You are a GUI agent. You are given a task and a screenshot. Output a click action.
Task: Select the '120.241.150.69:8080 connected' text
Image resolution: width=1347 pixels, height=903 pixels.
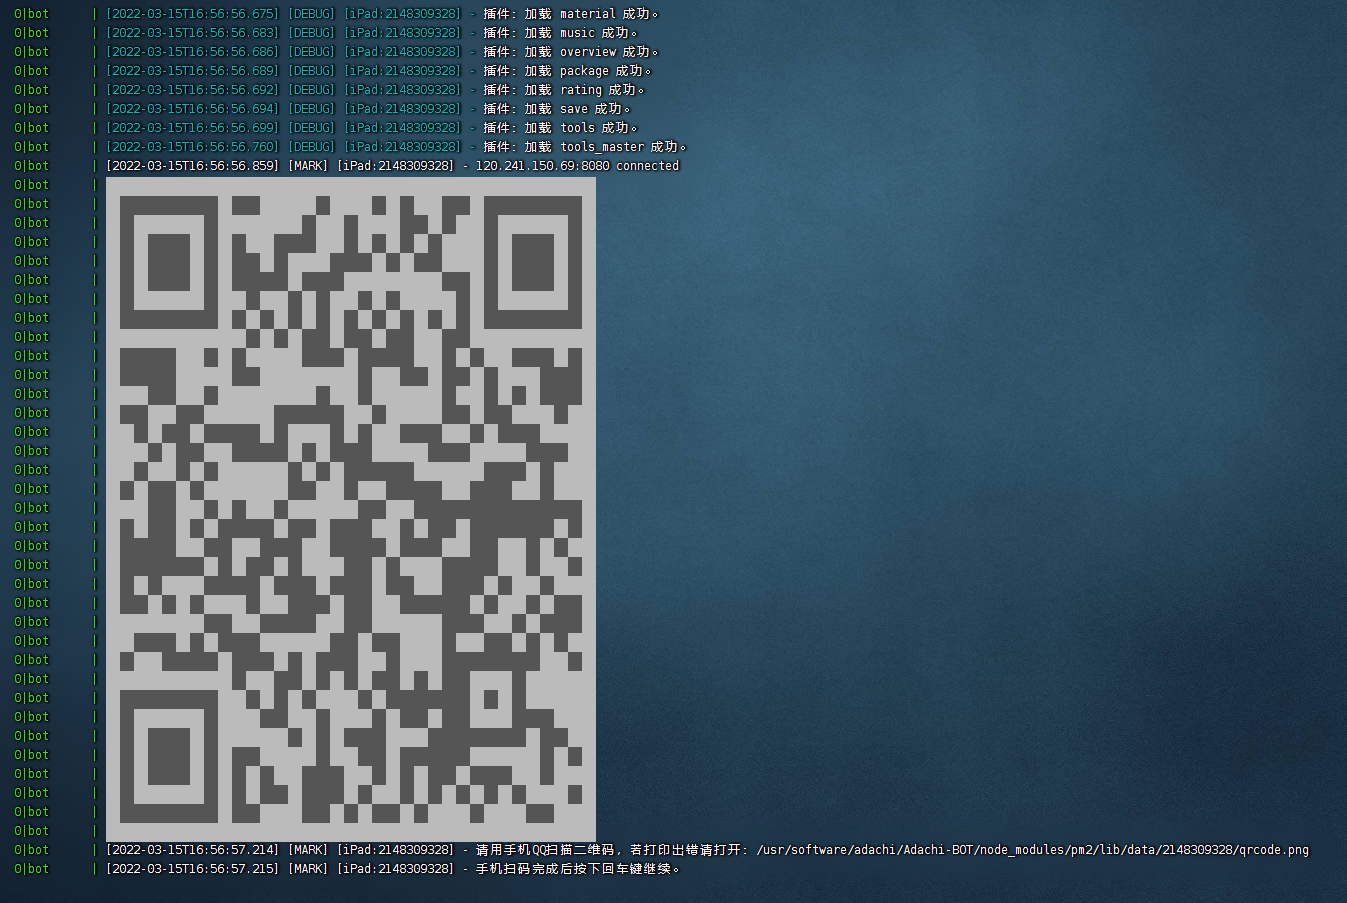point(577,166)
